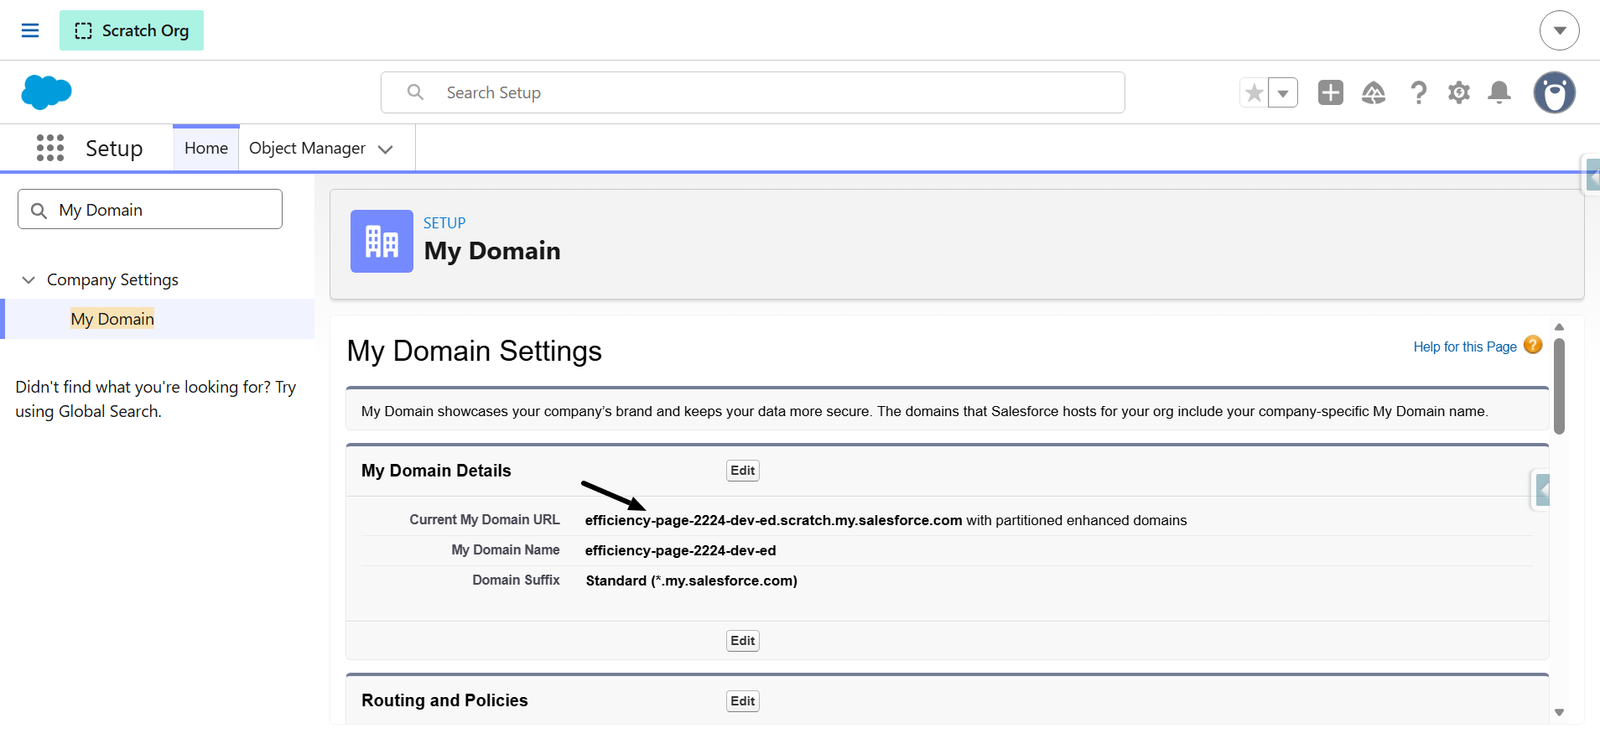Open the user profile avatar

(1554, 93)
